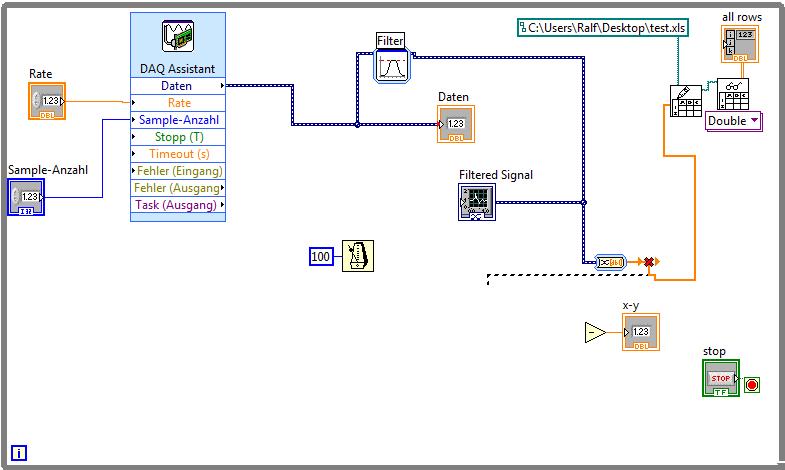This screenshot has height=470, width=785.
Task: Click the Rate input row of DAQ Assistant
Action: pyautogui.click(x=178, y=103)
